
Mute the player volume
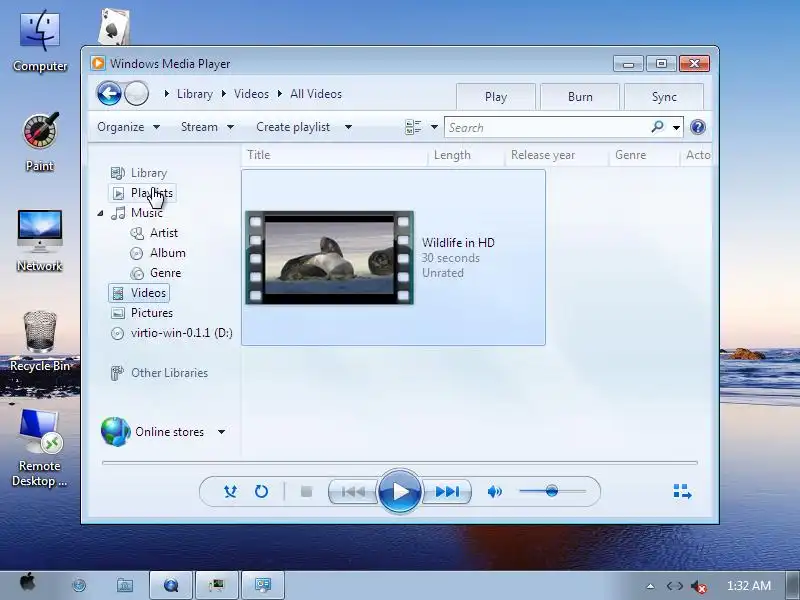[494, 491]
